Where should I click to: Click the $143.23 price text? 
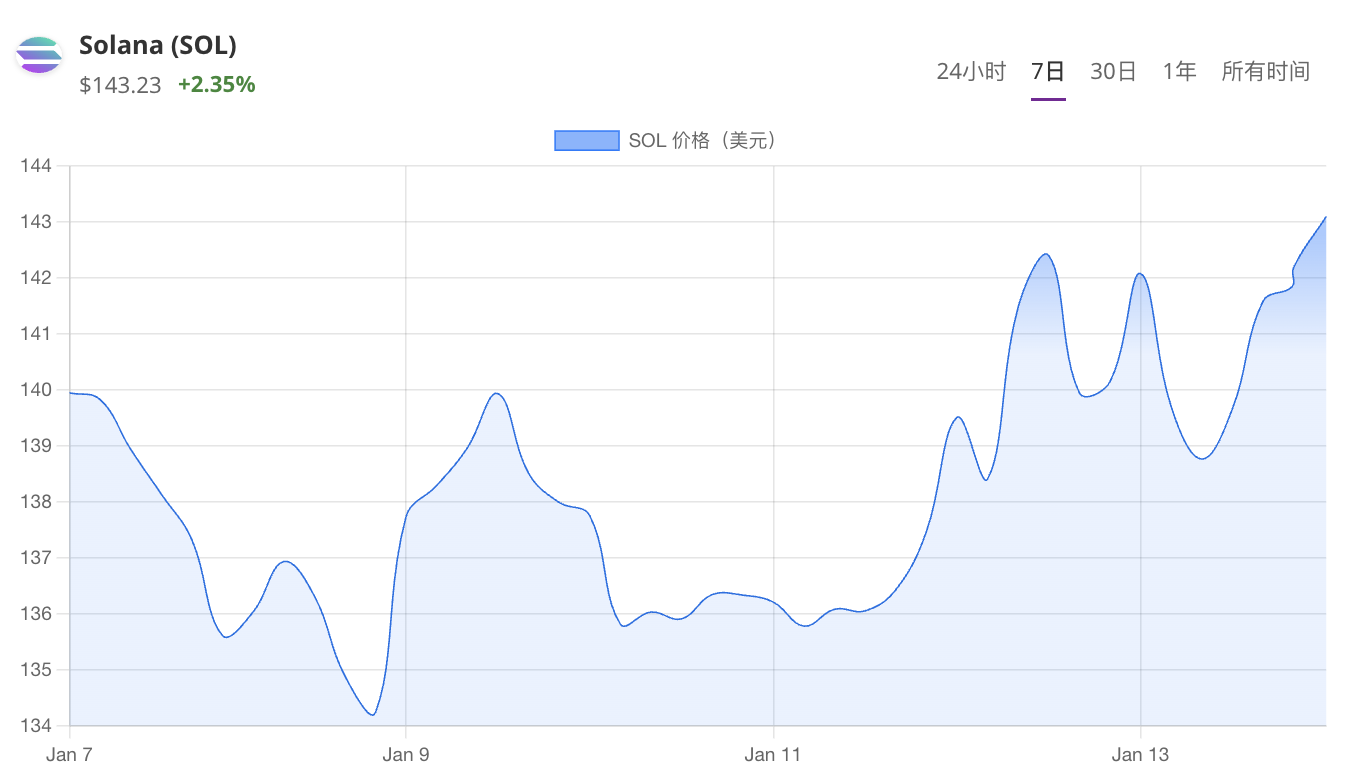coord(120,85)
